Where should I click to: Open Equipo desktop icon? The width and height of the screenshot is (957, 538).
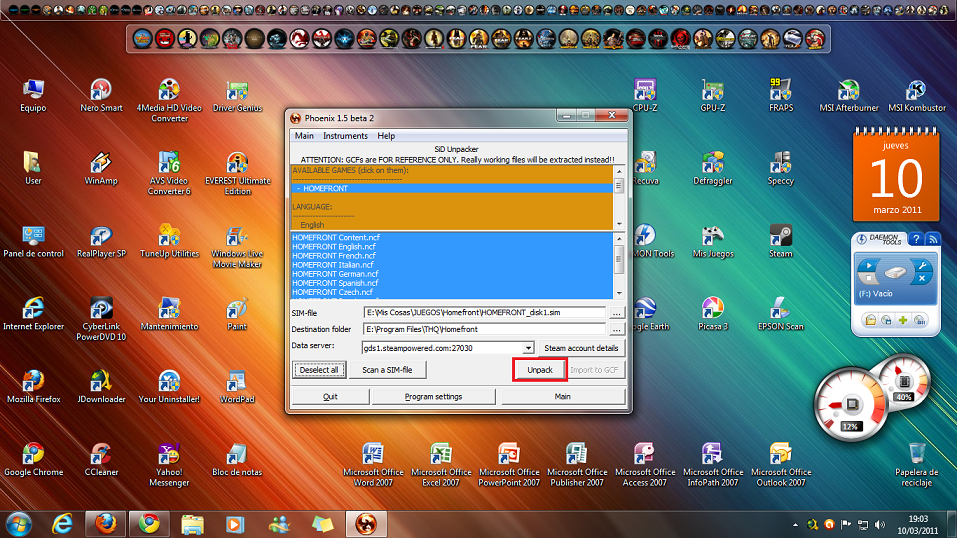[33, 95]
